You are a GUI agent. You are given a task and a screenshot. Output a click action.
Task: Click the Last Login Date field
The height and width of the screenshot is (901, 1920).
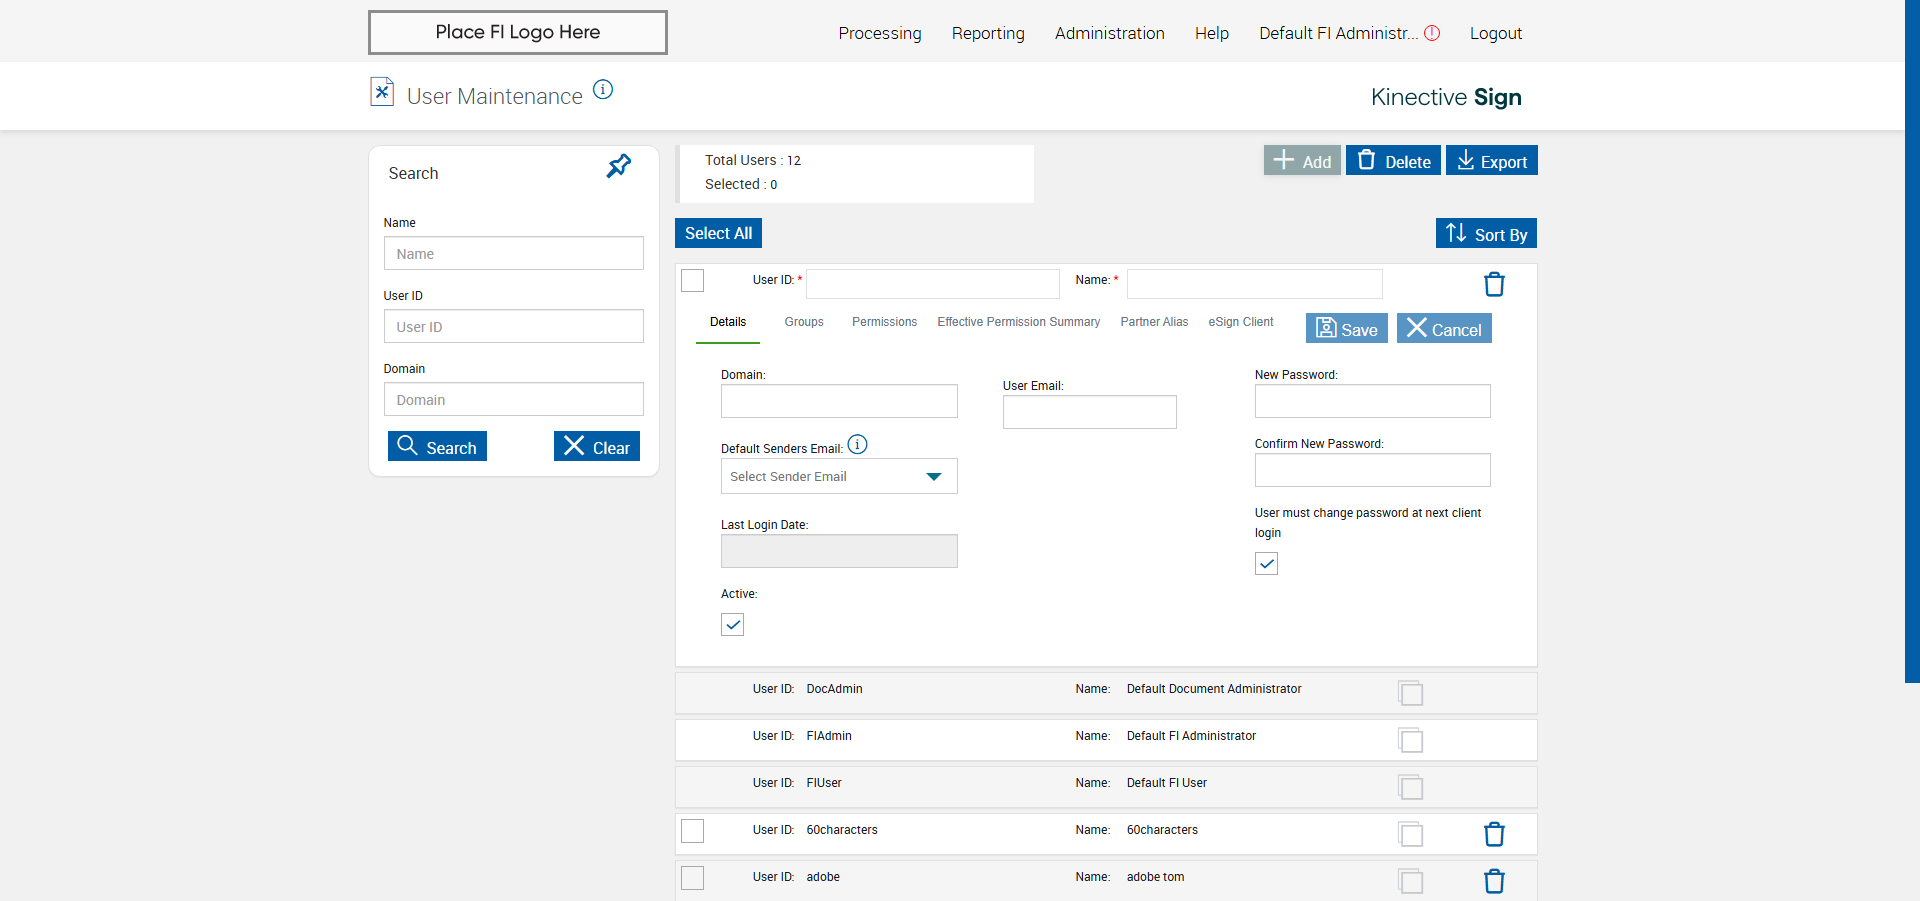839,551
